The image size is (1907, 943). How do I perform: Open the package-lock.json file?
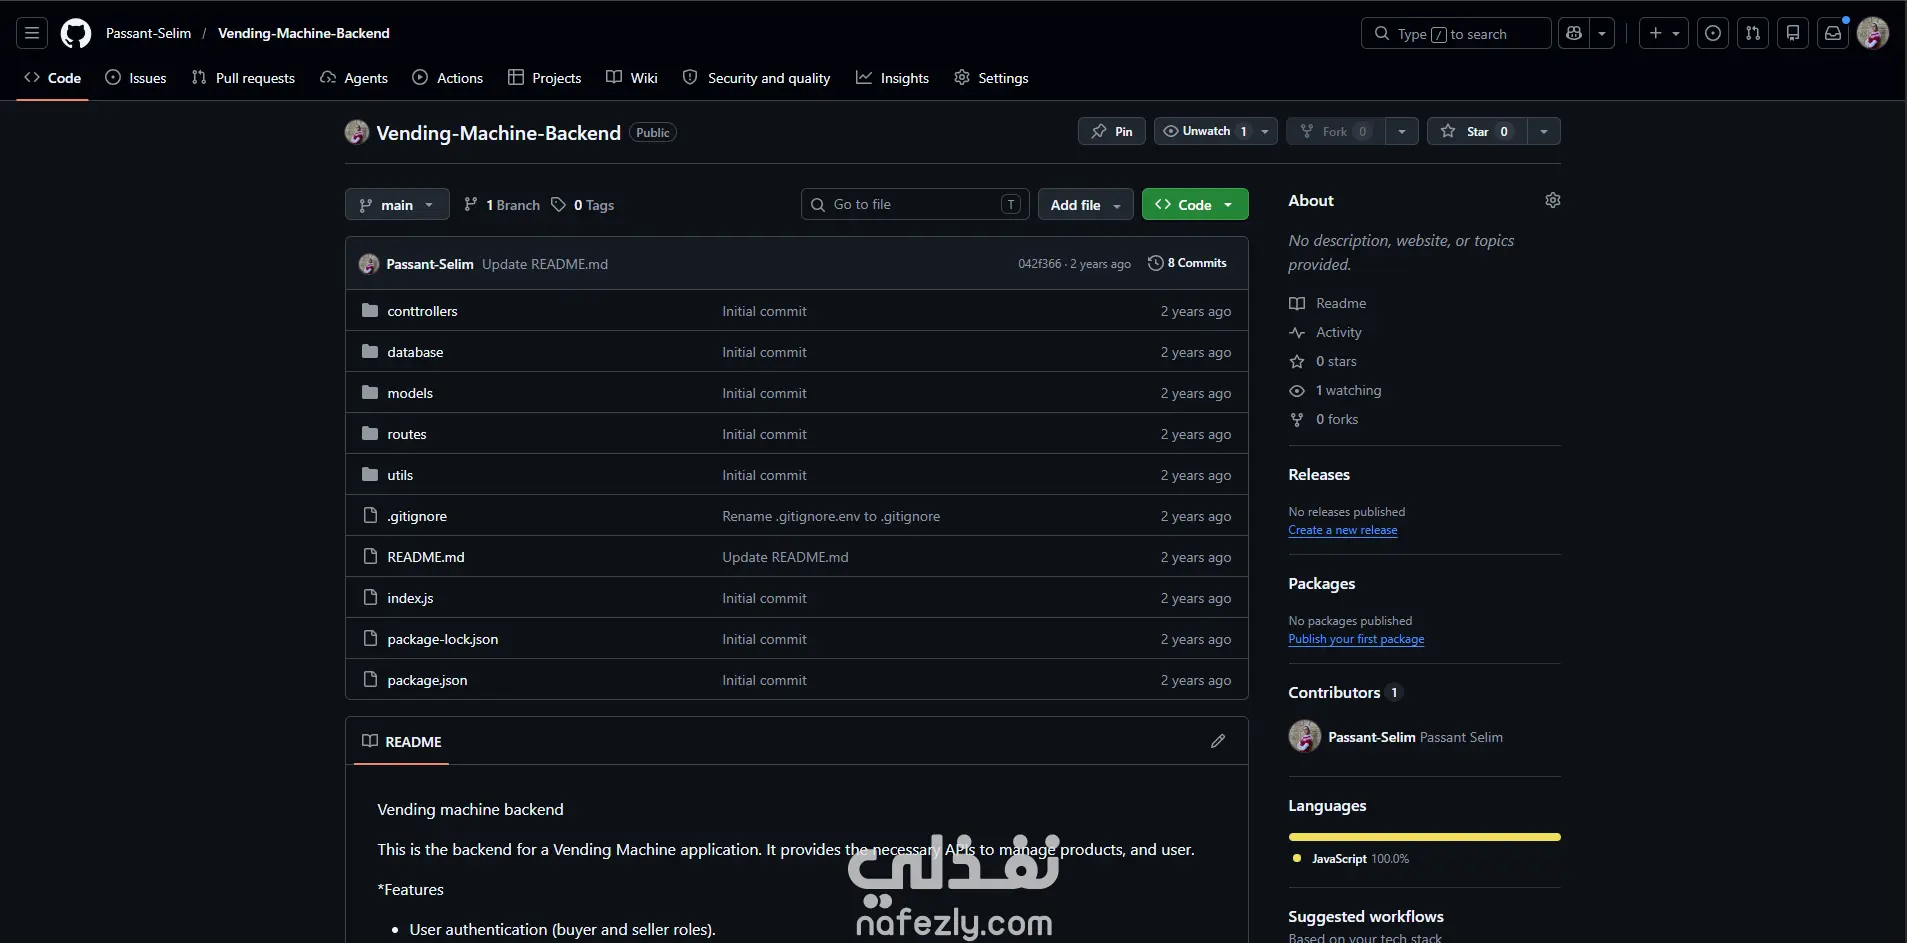[x=442, y=639]
